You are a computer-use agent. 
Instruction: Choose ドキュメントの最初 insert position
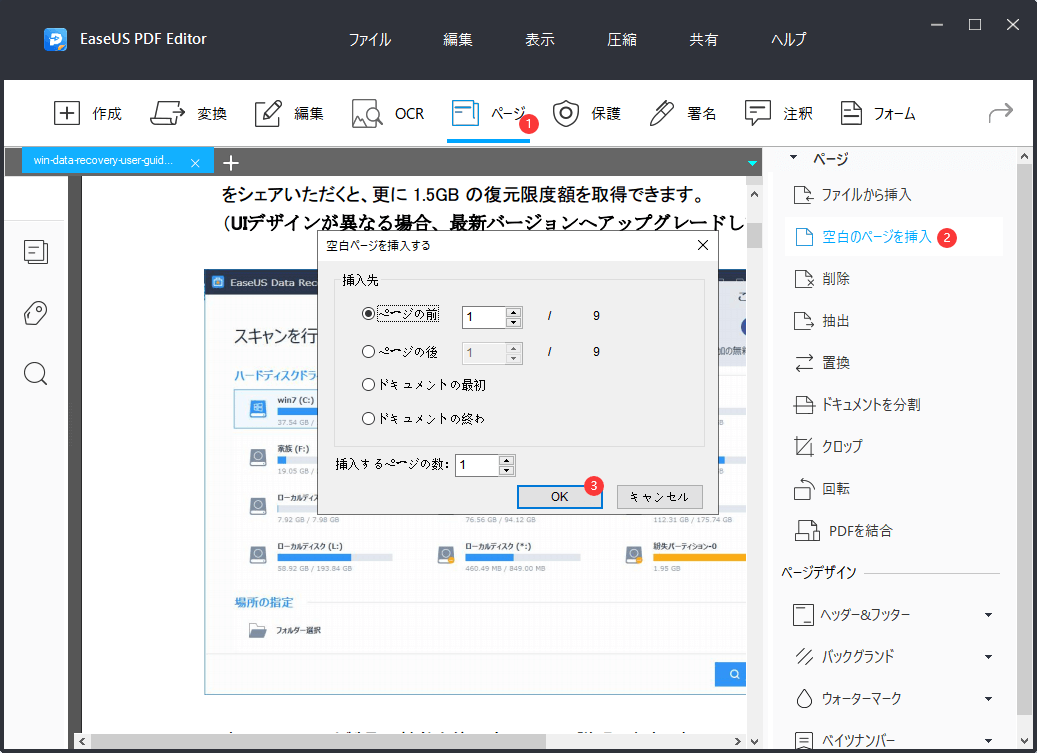[x=369, y=386]
